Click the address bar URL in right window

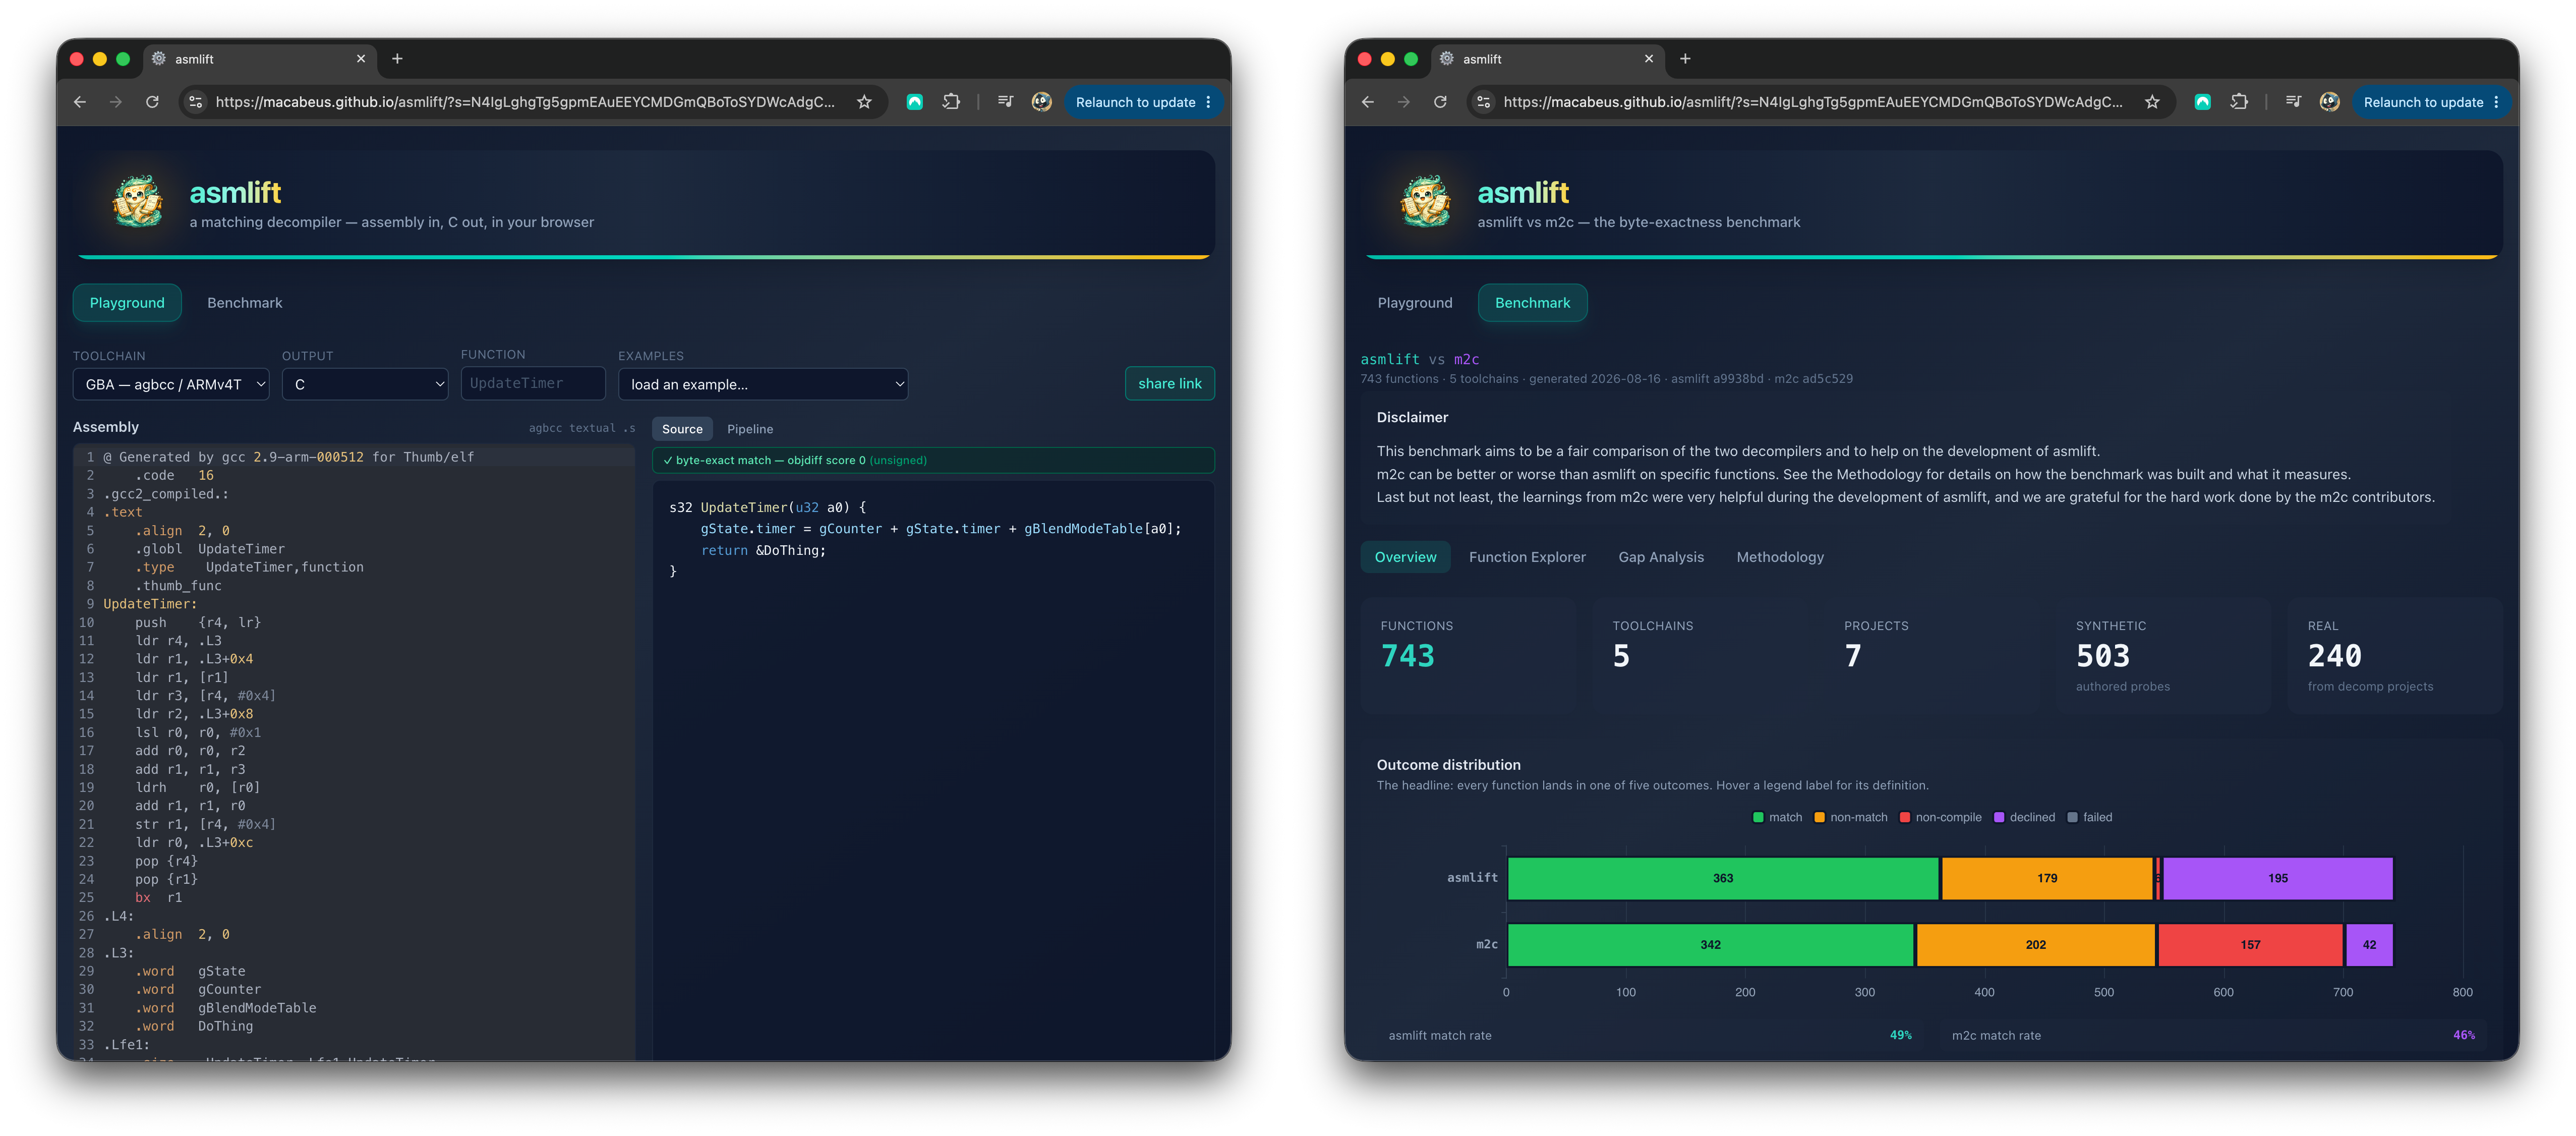[1813, 102]
